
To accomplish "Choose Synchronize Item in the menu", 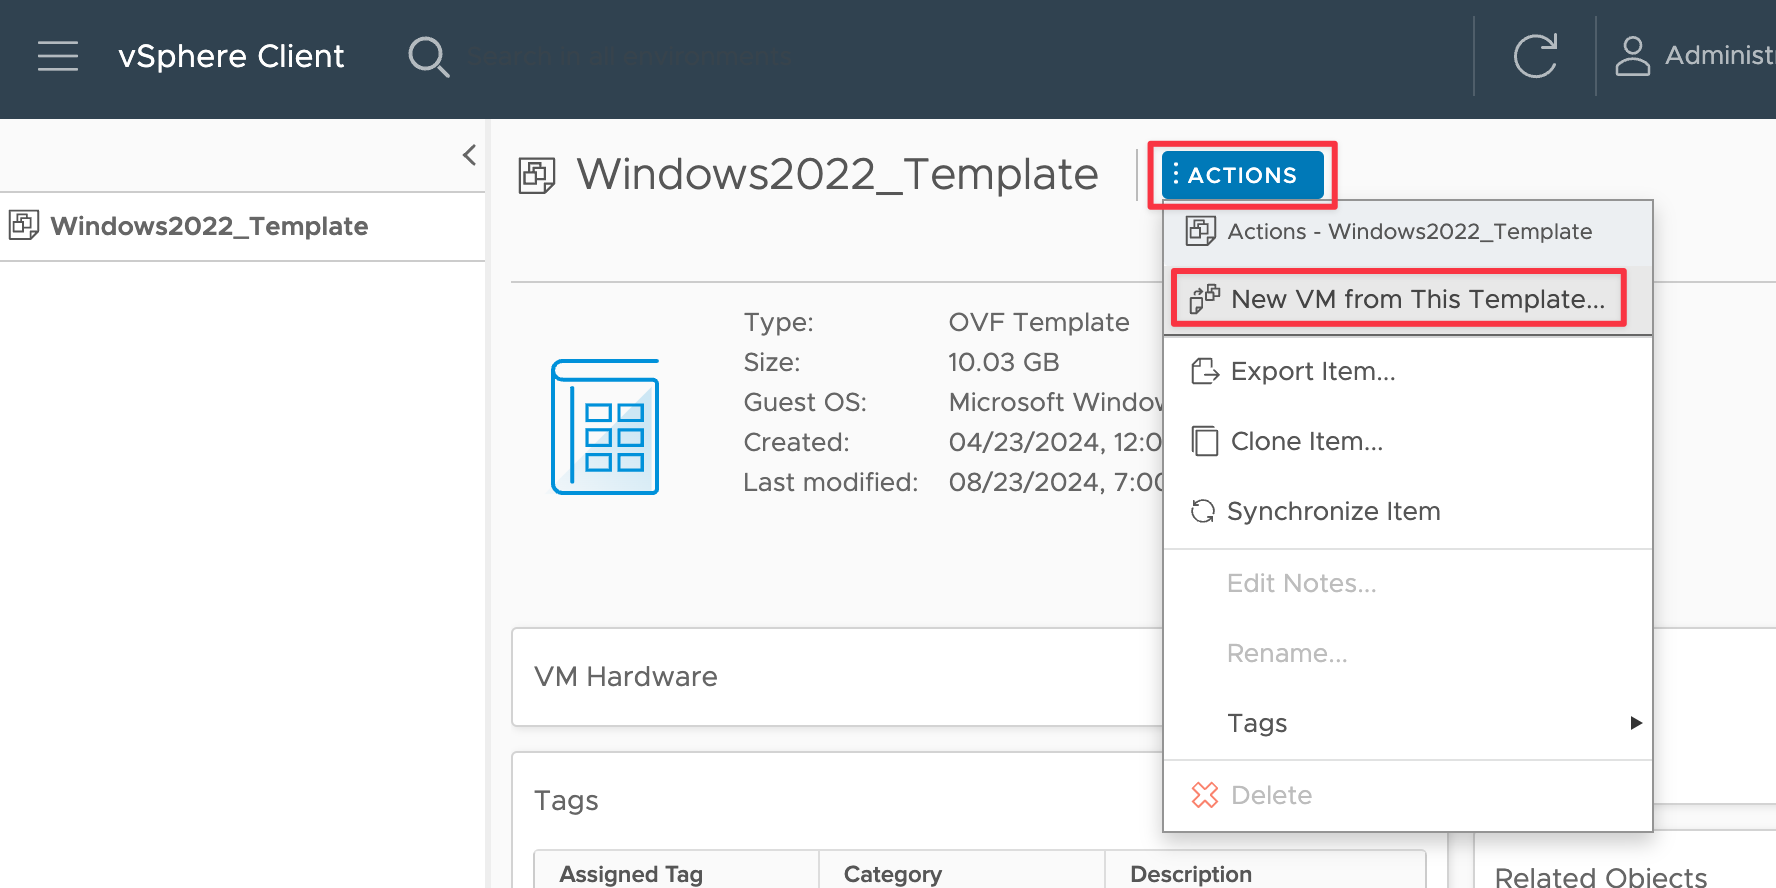I will (1407, 511).
